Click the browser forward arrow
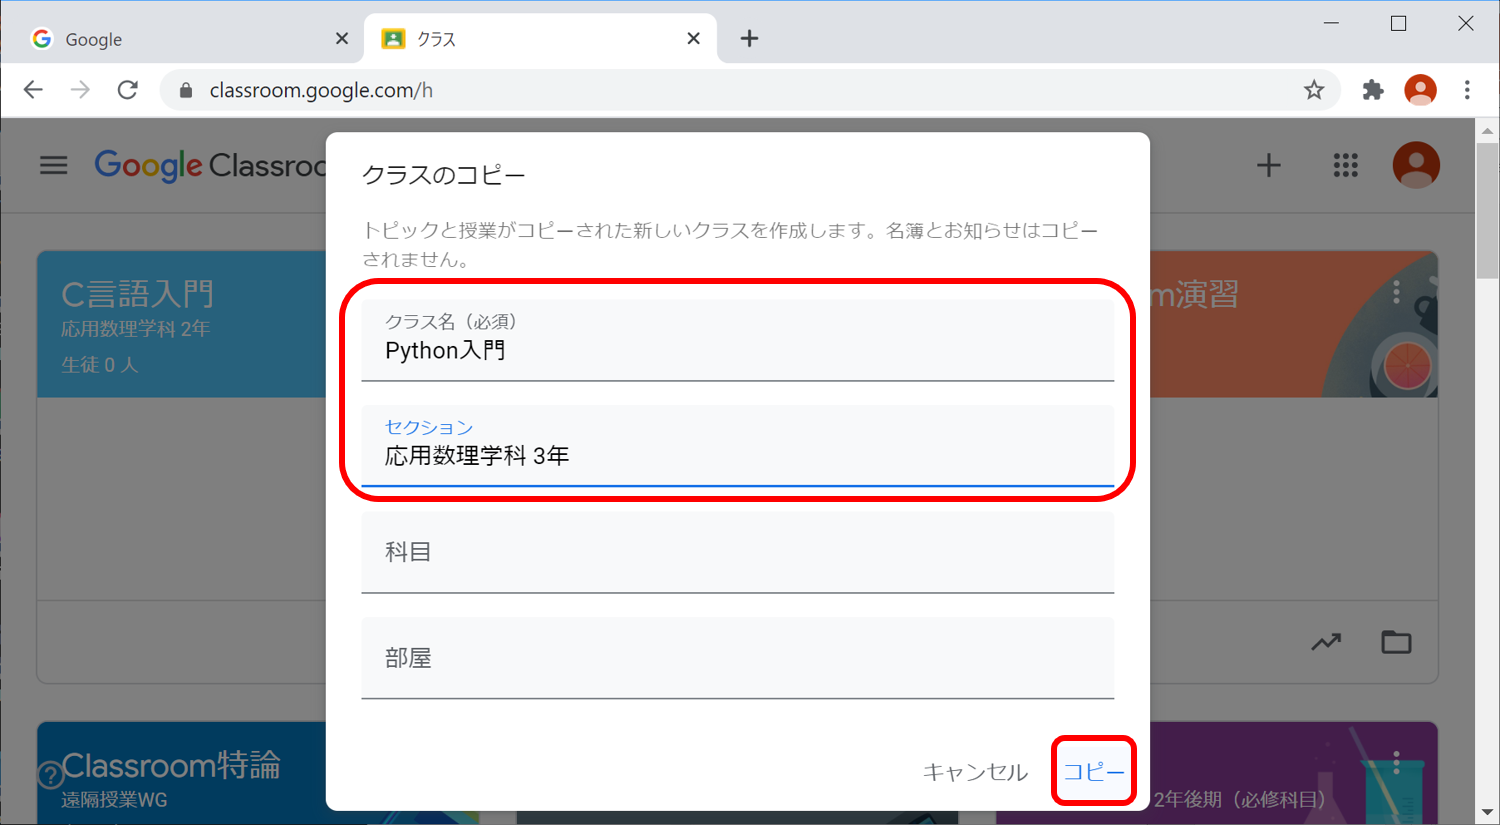1500x825 pixels. coord(80,90)
